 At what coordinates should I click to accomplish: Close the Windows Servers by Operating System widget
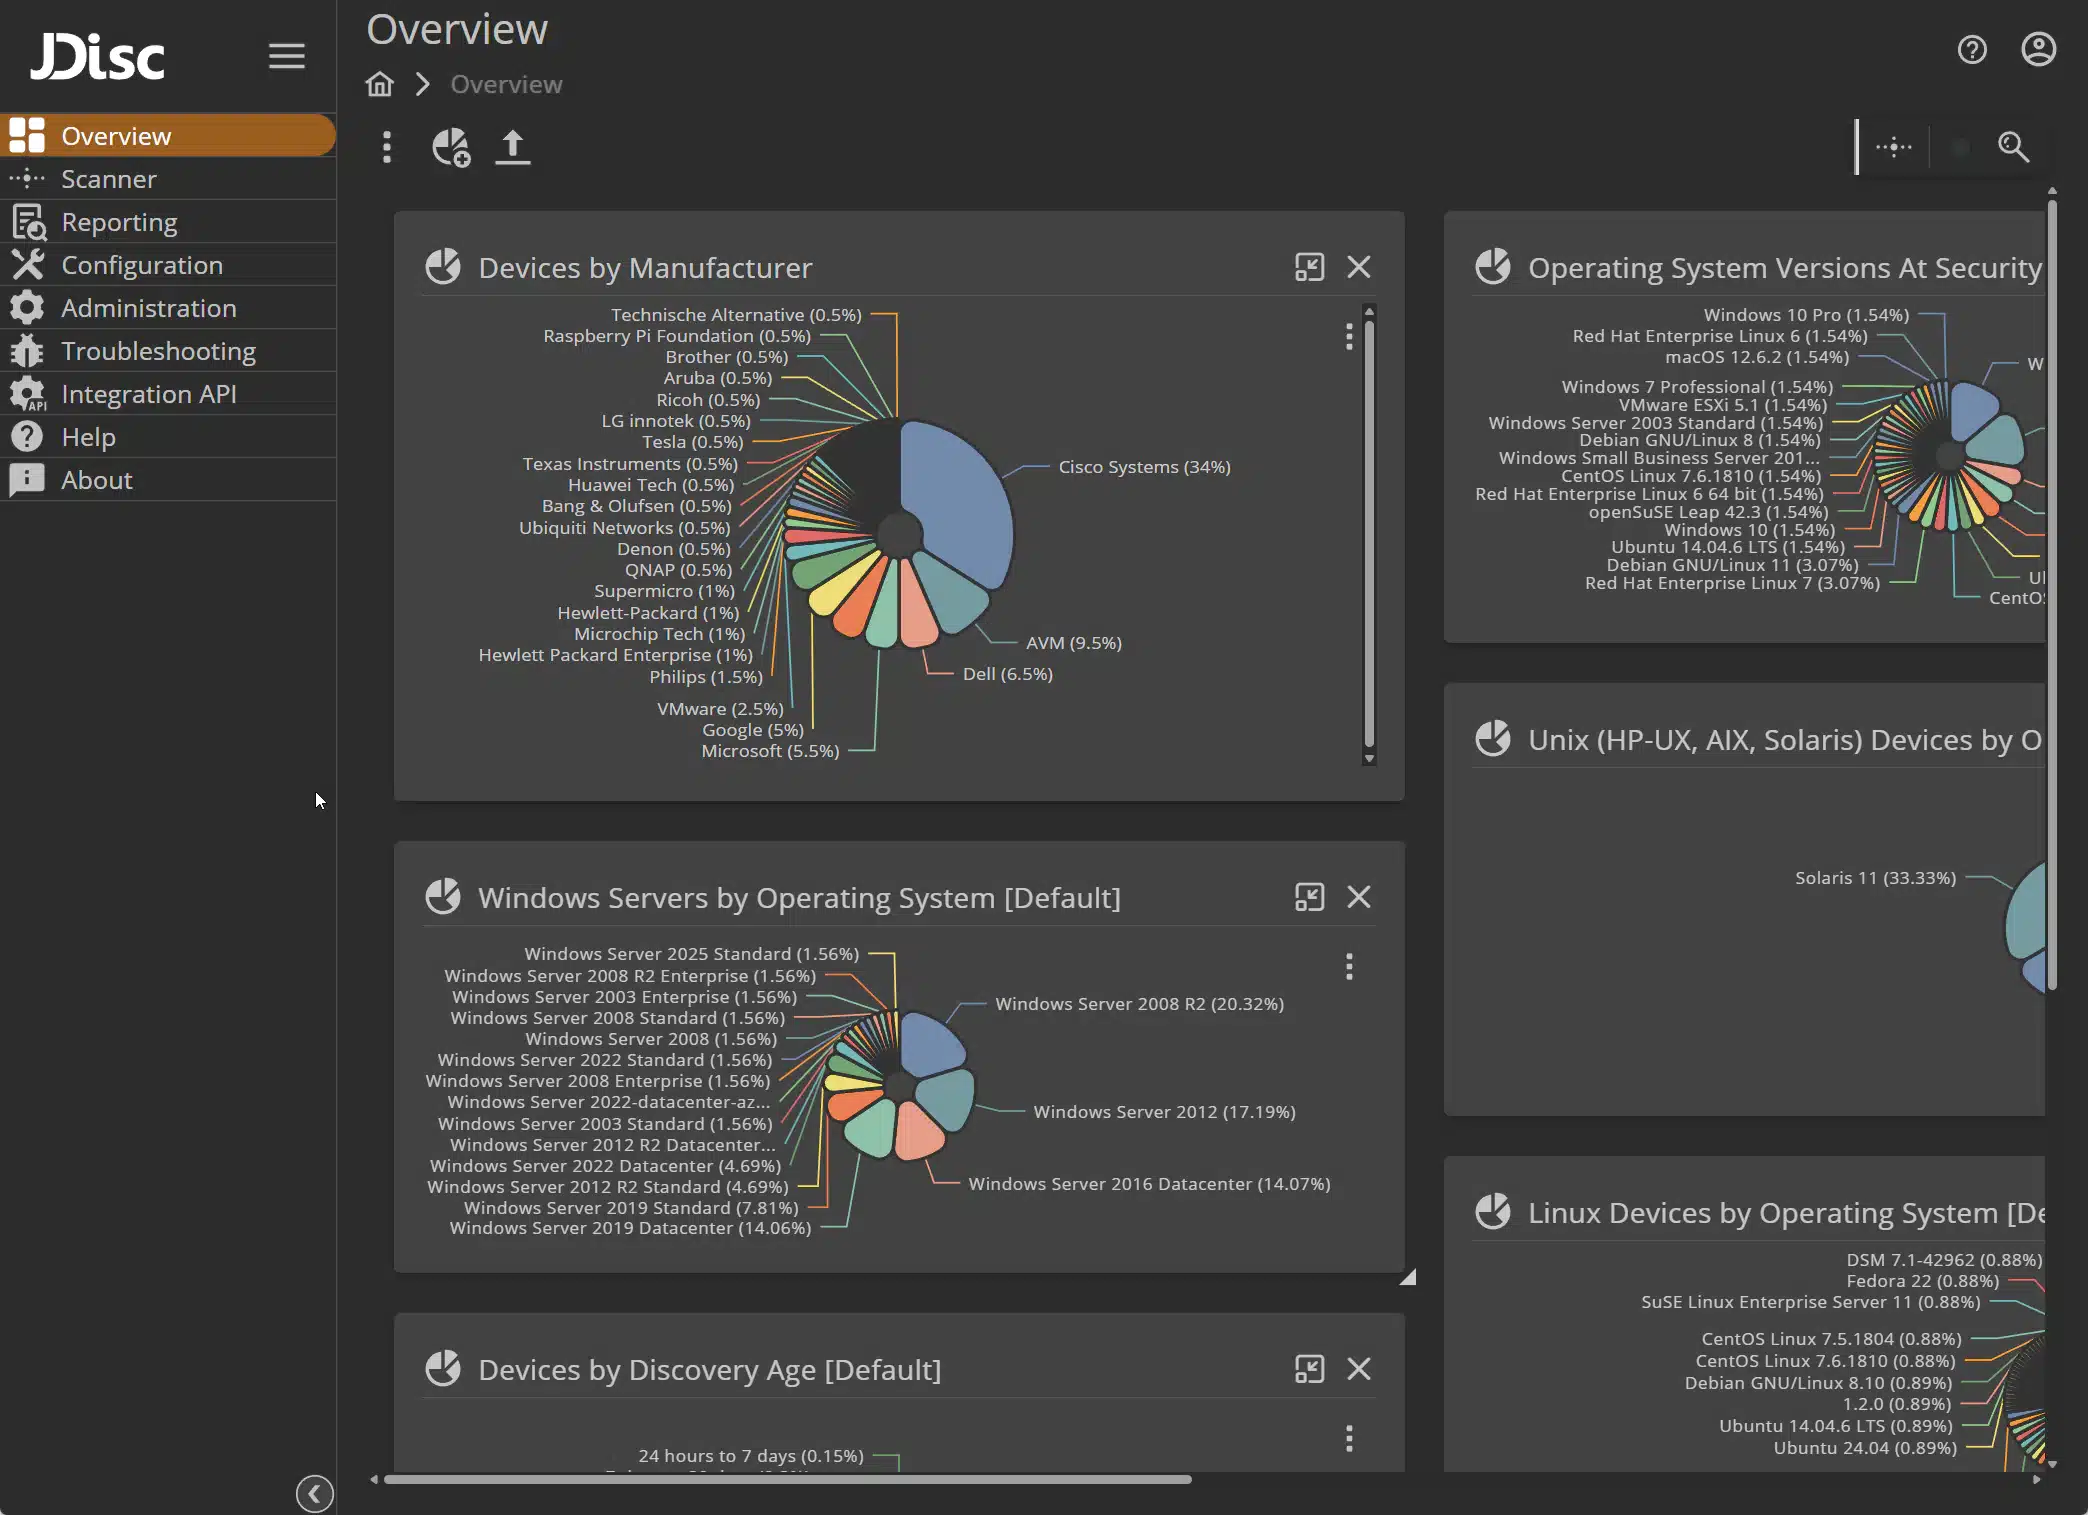coord(1358,897)
